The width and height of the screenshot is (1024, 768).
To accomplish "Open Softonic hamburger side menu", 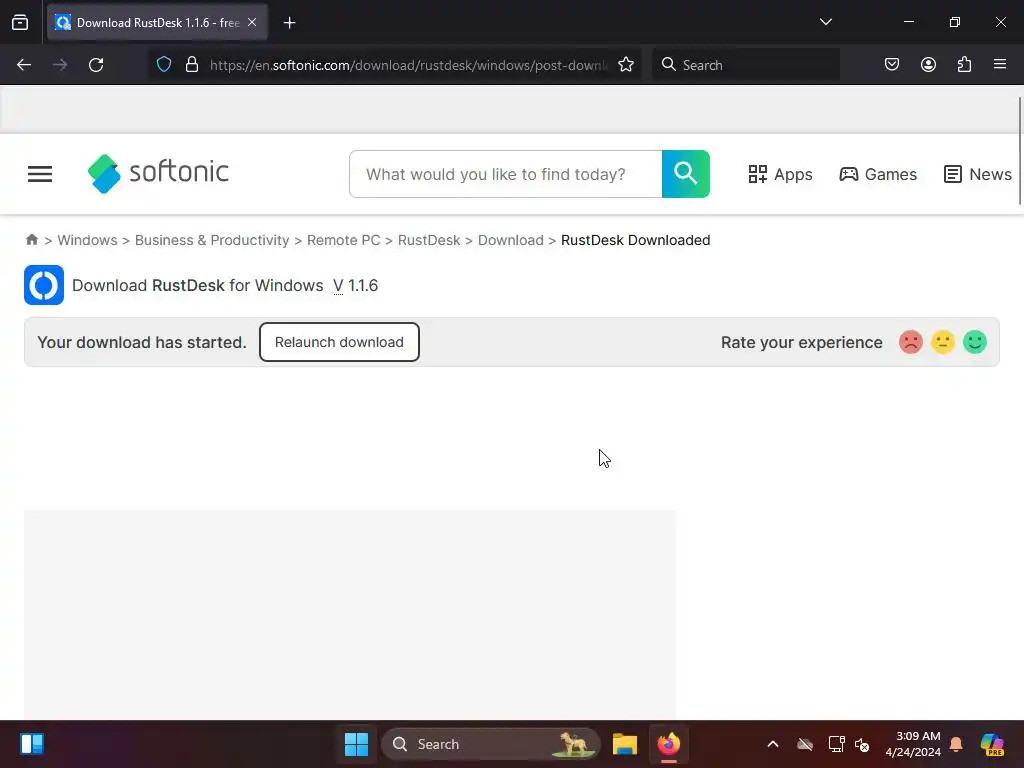I will pos(40,174).
